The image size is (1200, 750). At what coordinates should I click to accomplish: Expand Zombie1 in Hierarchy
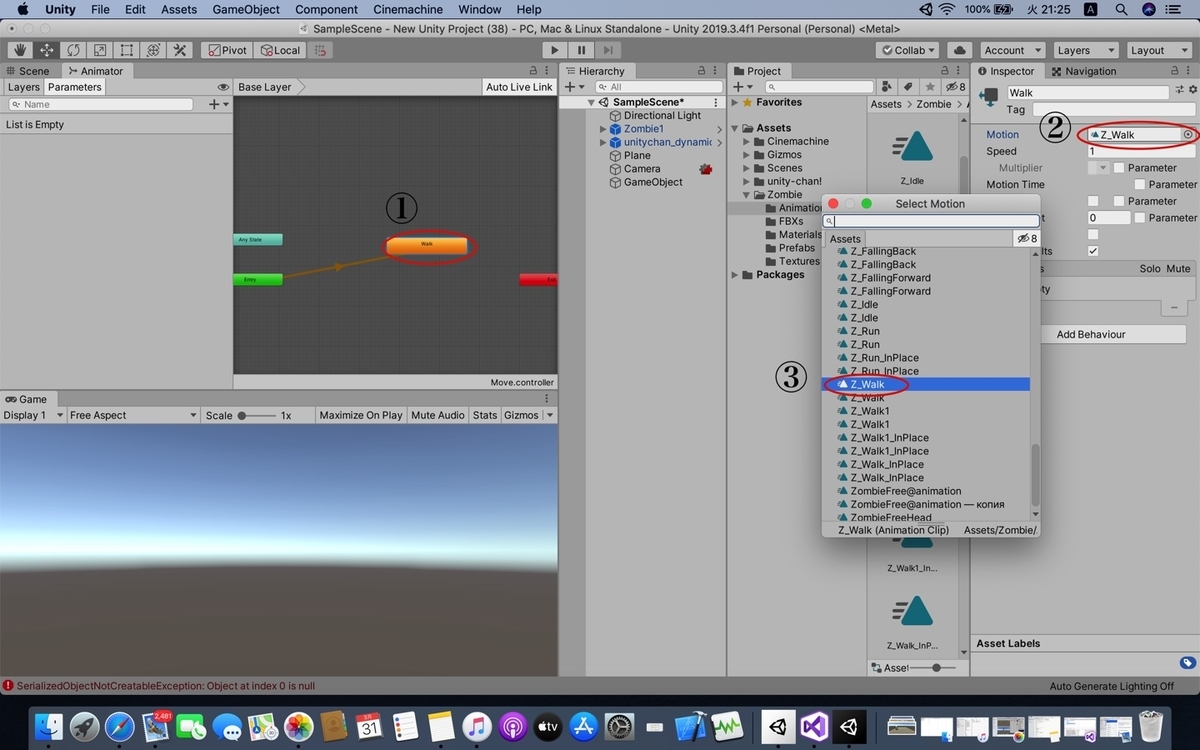[x=603, y=129]
